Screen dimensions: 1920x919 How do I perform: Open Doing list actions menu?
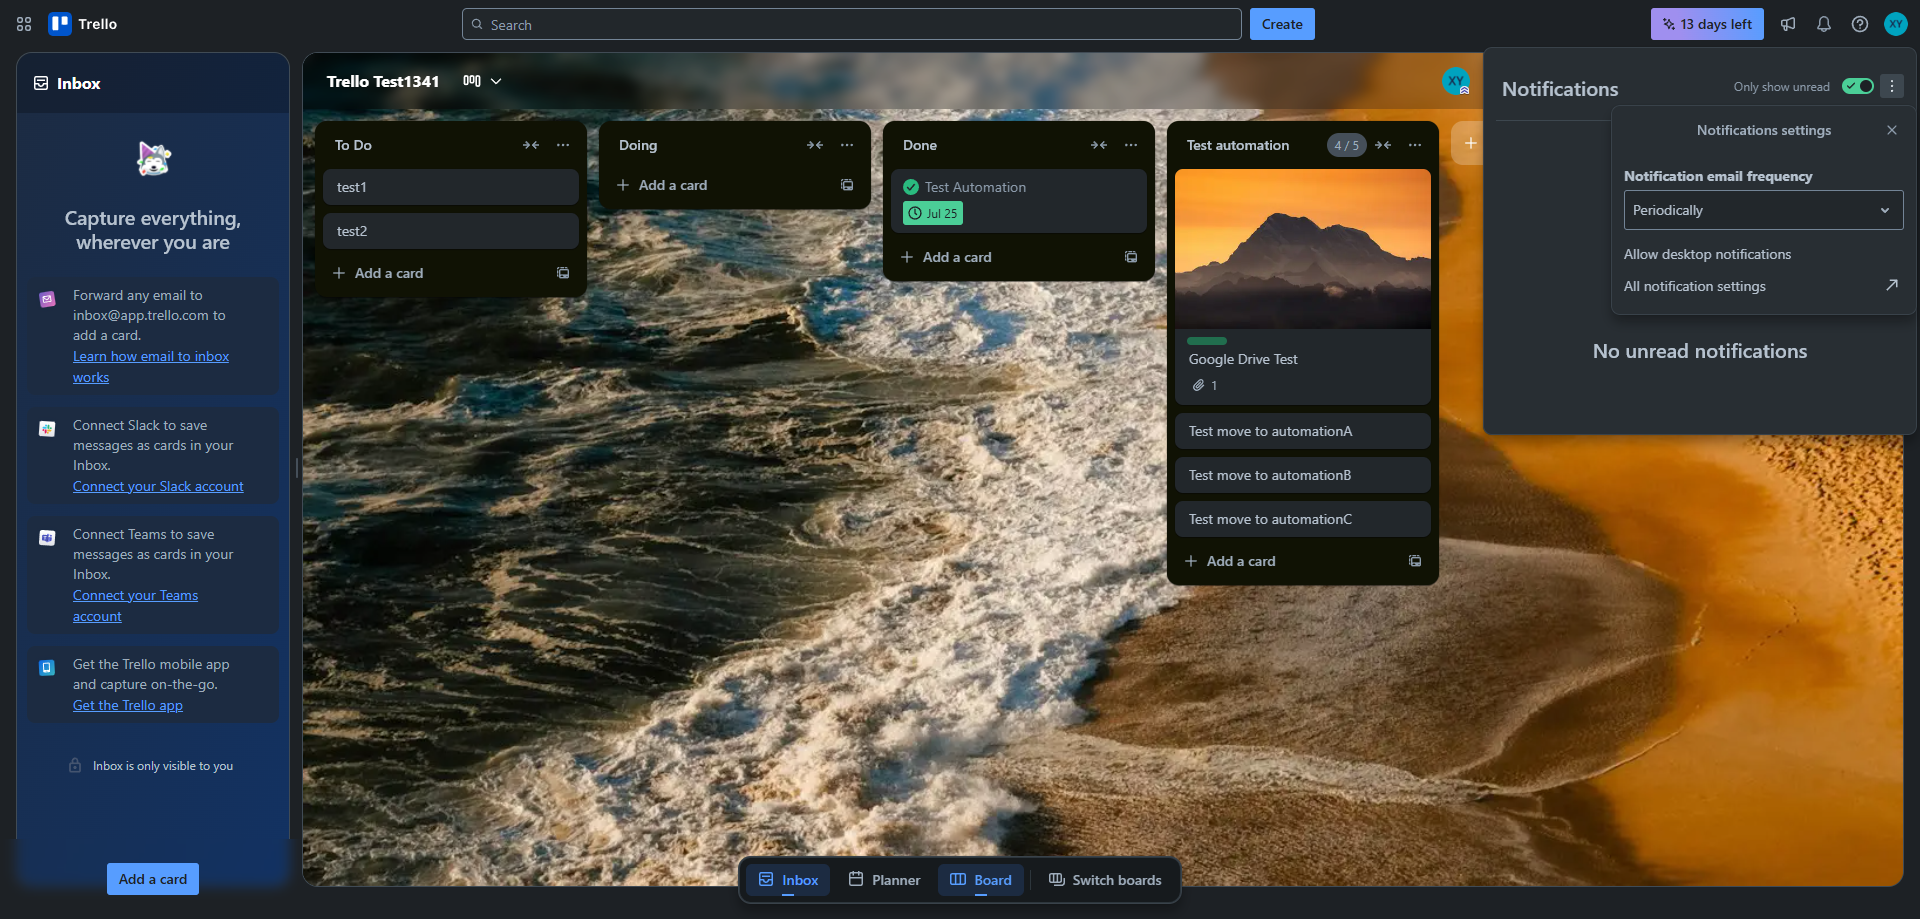pyautogui.click(x=847, y=145)
